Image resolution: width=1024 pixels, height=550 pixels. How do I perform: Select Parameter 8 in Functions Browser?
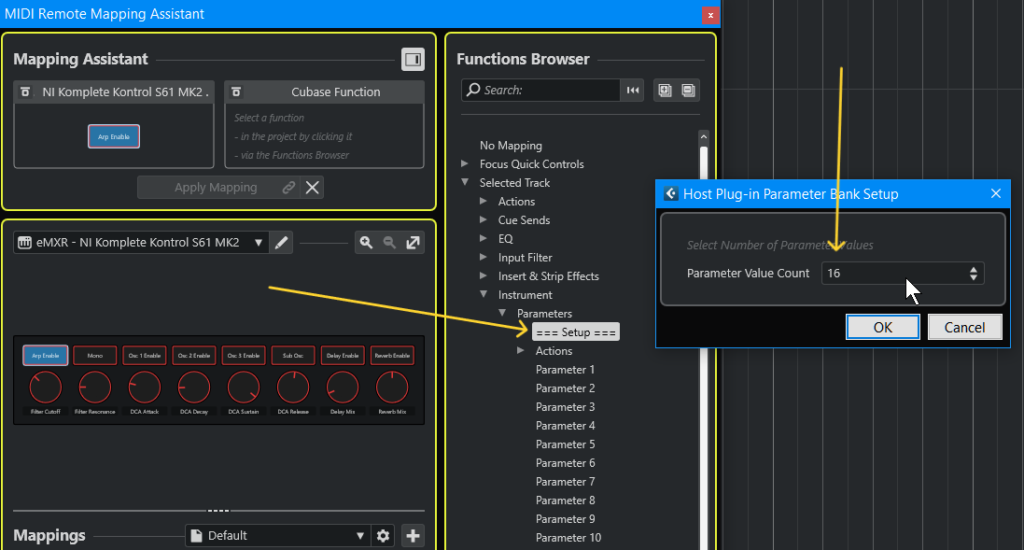(565, 500)
